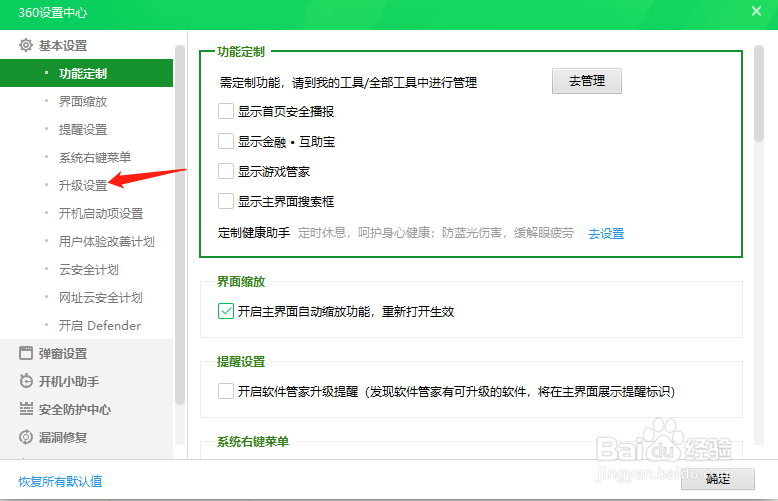The image size is (778, 501).
Task: Click the main panel vertical scrollbar
Action: tap(759, 93)
